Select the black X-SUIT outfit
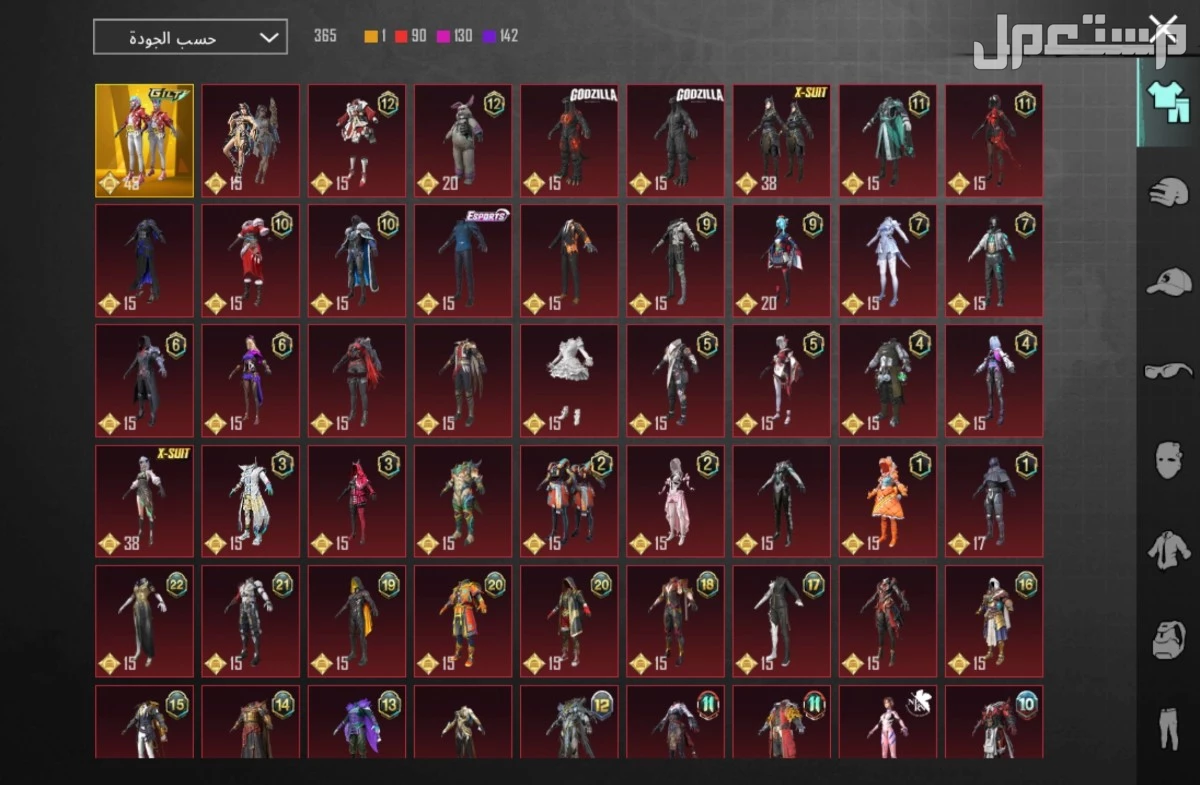1200x785 pixels. pos(781,140)
